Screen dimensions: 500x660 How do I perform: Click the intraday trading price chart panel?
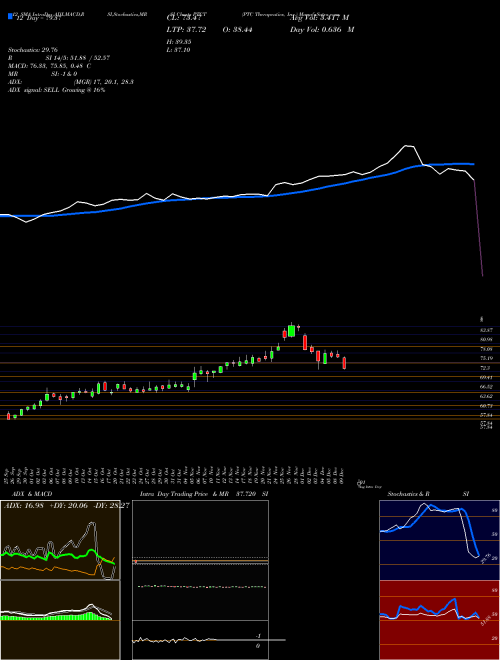[x=200, y=560]
